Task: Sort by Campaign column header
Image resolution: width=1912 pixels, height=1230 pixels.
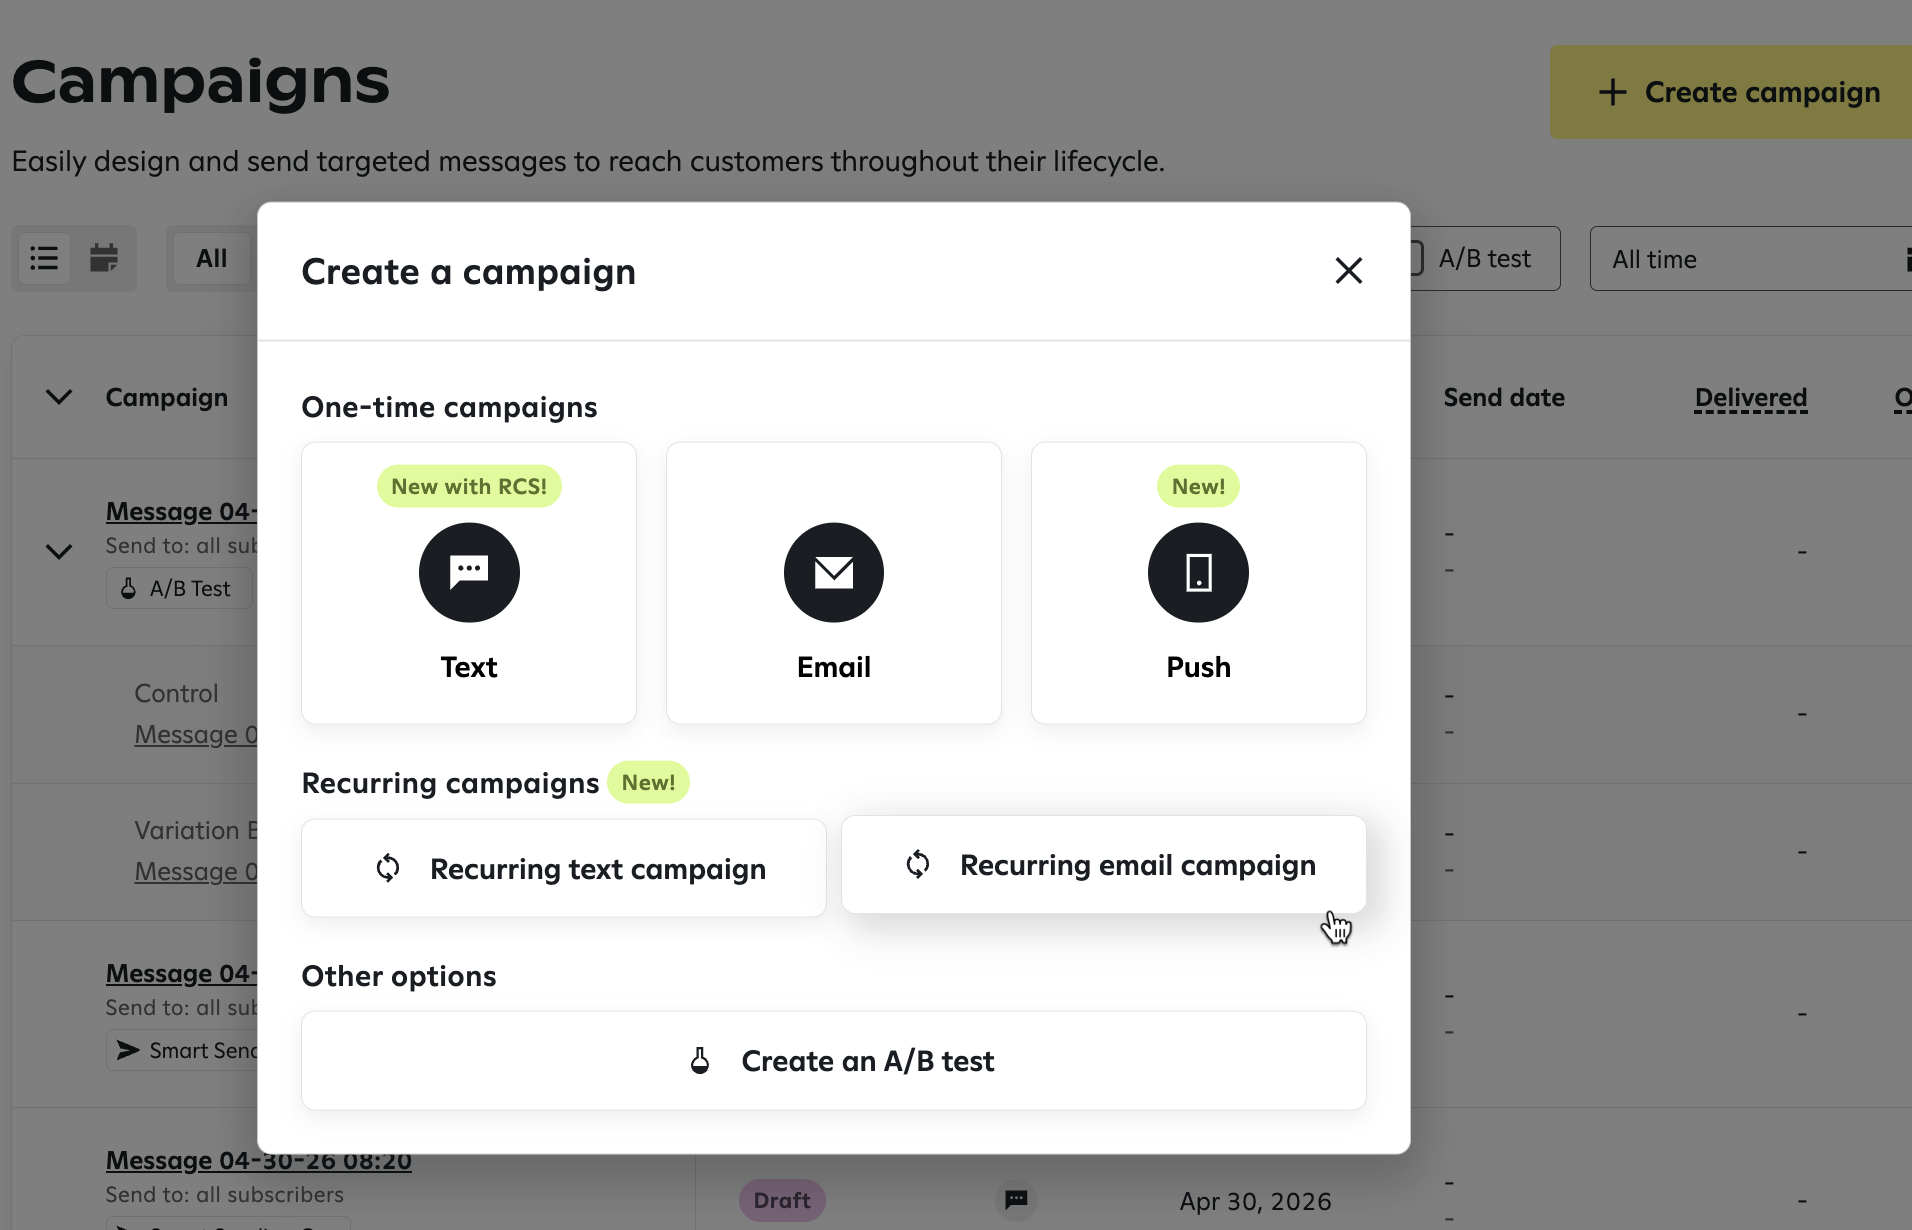Action: [x=167, y=397]
